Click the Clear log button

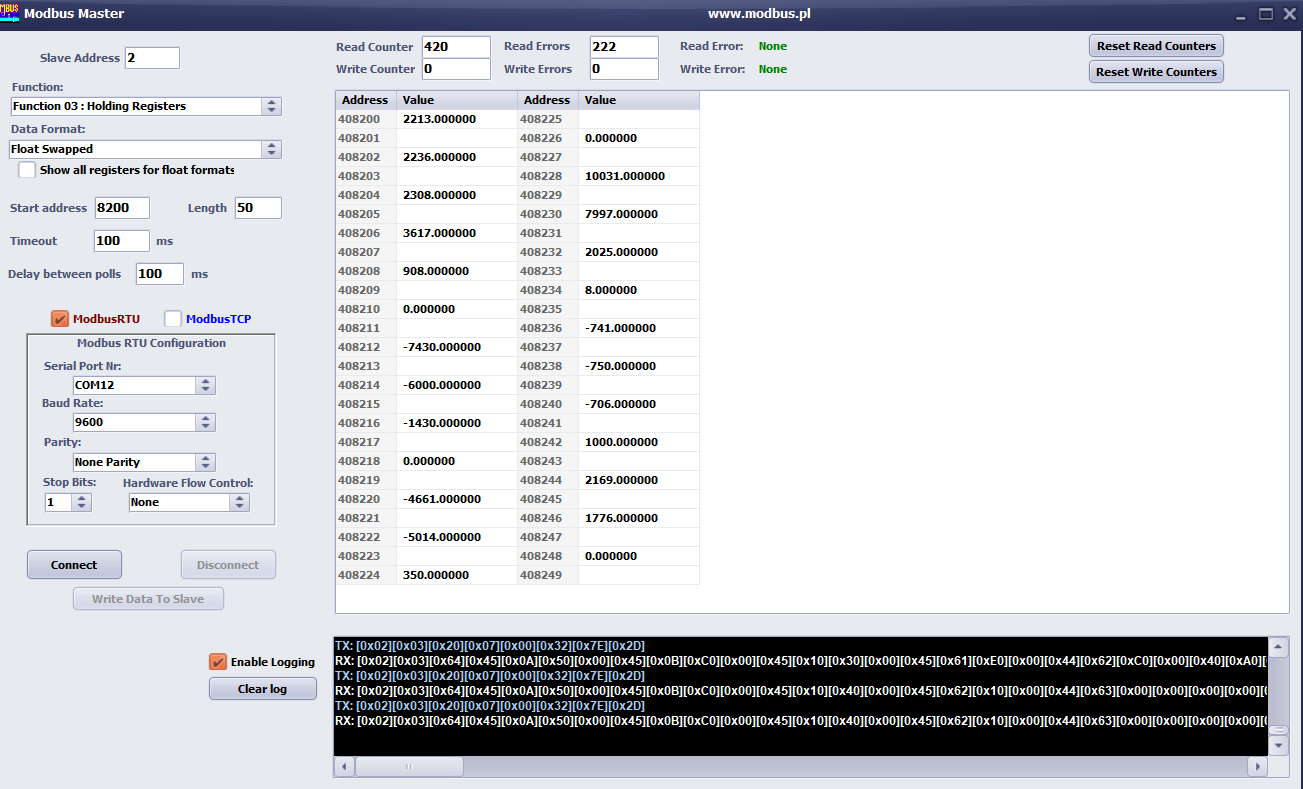point(263,689)
